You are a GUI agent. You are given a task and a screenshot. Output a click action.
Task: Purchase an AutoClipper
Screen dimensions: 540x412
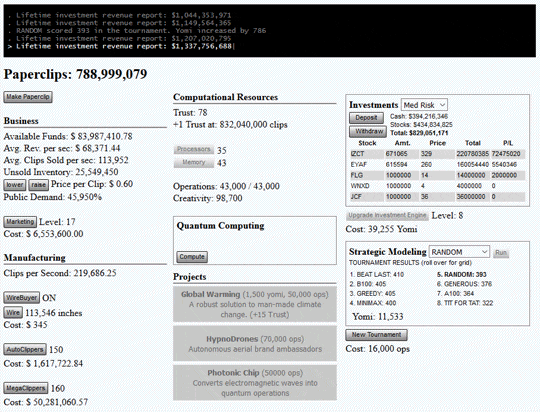25,350
